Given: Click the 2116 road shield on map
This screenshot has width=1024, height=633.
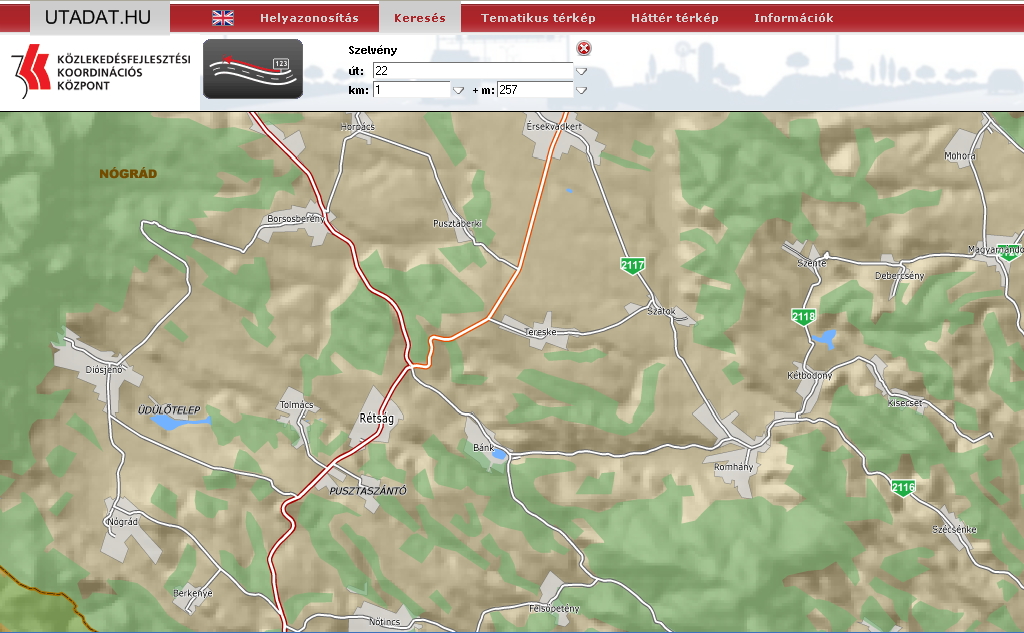Looking at the screenshot, I should pyautogui.click(x=903, y=488).
